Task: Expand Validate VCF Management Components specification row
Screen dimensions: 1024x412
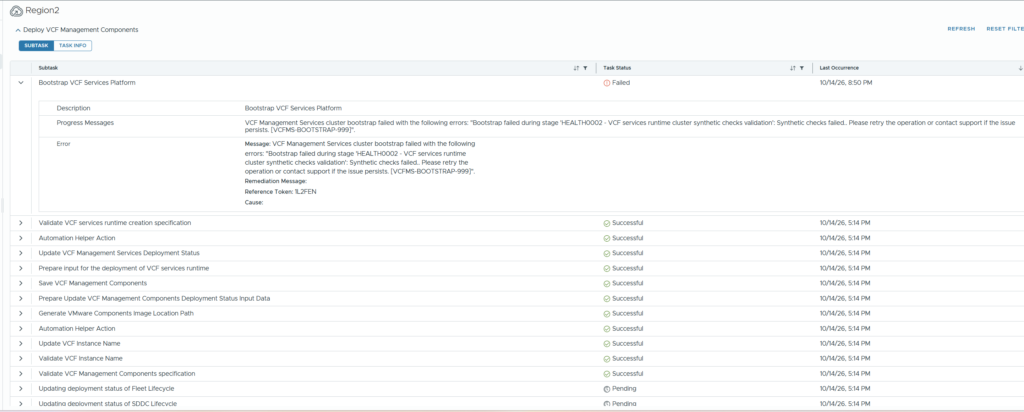Action: (x=21, y=373)
